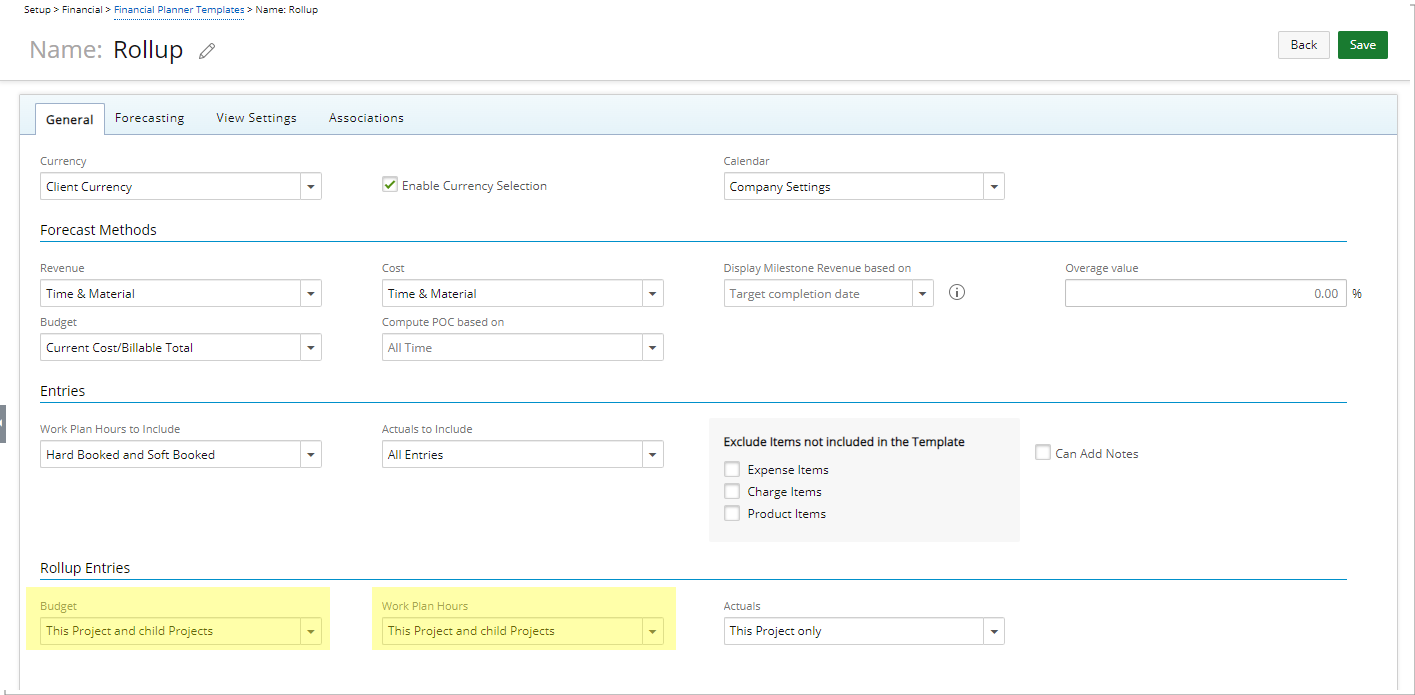This screenshot has width=1415, height=695.
Task: Click the Rollup name heading text
Action: click(148, 50)
